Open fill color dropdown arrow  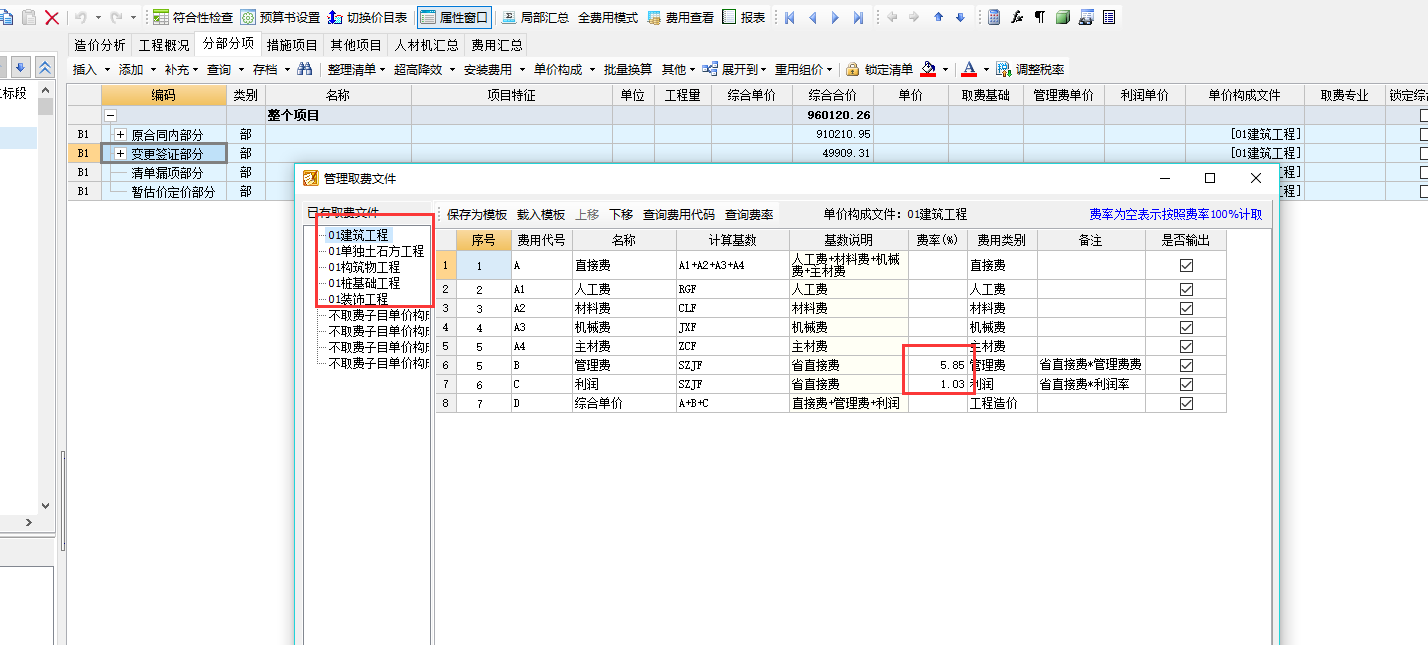pyautogui.click(x=946, y=69)
